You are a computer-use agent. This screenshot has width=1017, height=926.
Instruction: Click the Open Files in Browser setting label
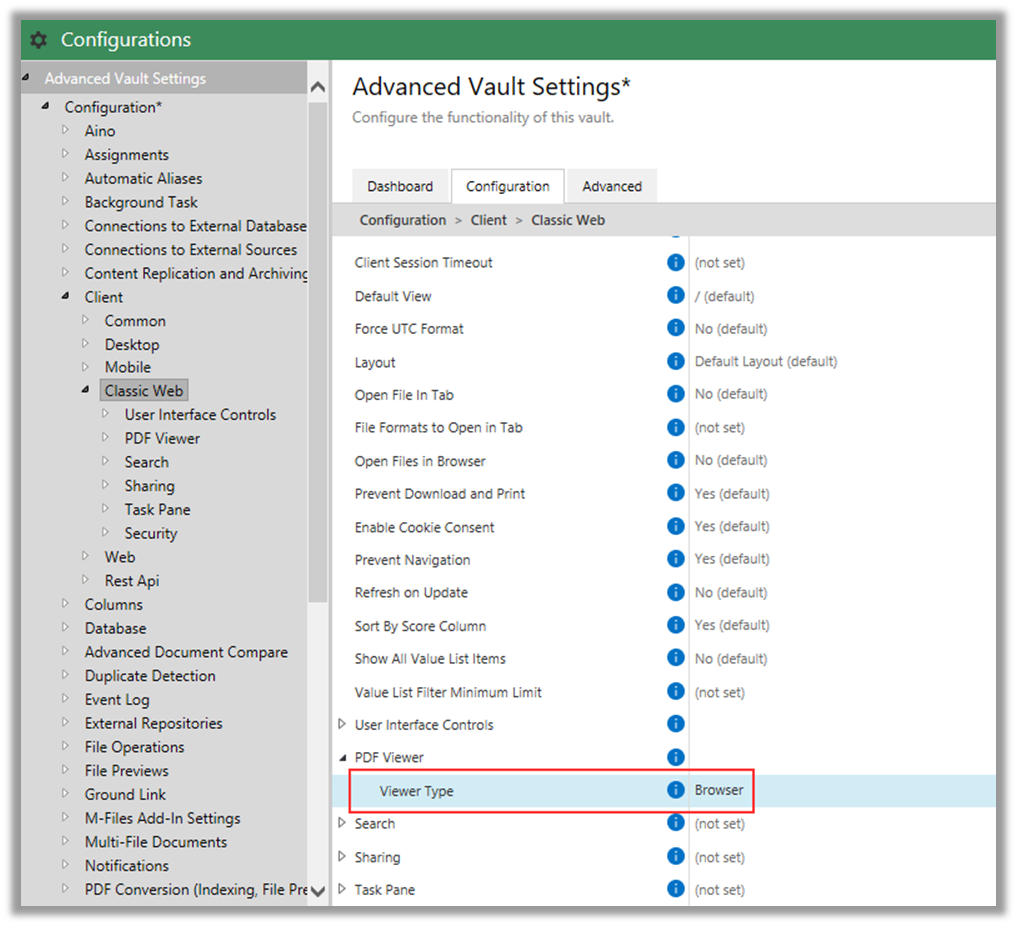(x=420, y=461)
